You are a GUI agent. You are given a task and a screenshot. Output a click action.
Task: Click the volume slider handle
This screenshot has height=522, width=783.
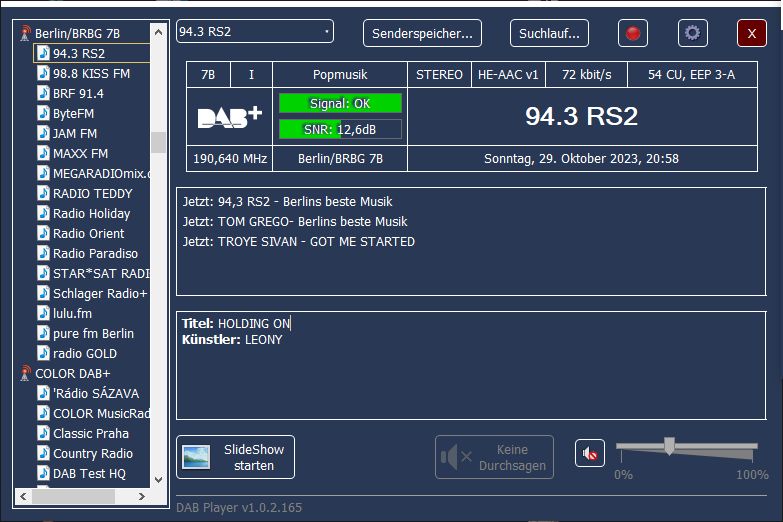669,446
